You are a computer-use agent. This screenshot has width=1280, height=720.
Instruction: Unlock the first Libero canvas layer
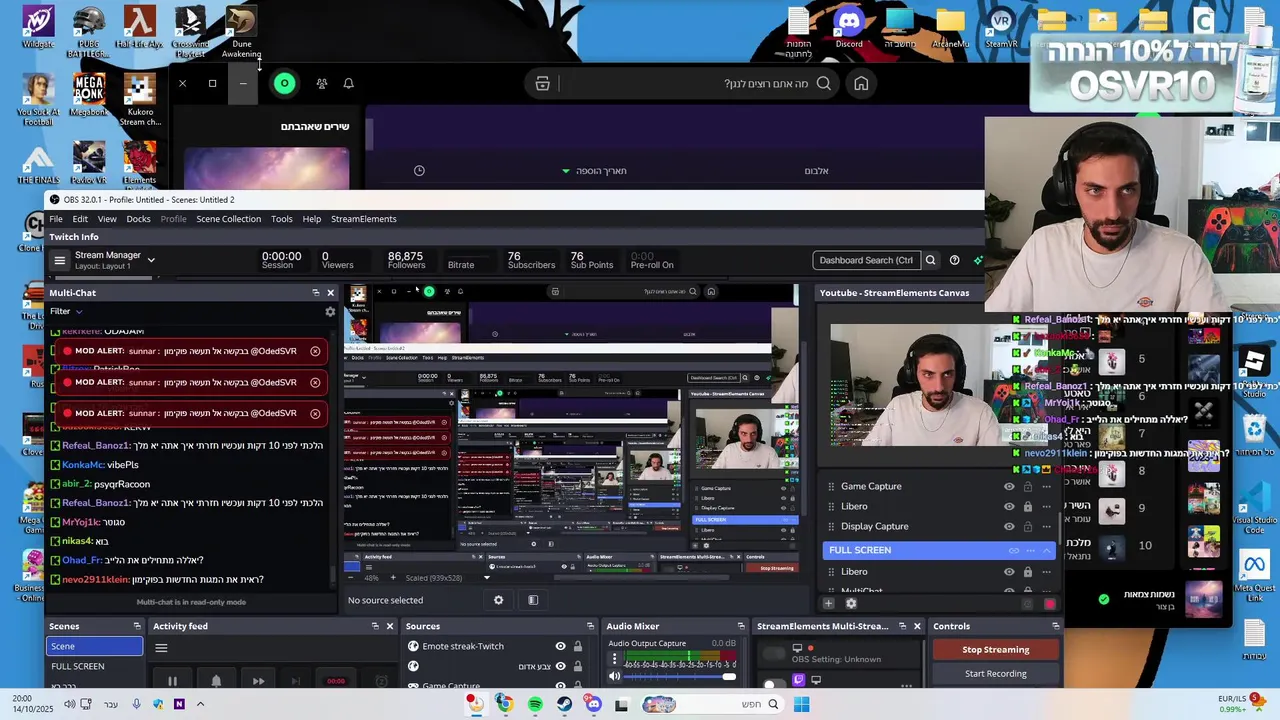click(1027, 507)
